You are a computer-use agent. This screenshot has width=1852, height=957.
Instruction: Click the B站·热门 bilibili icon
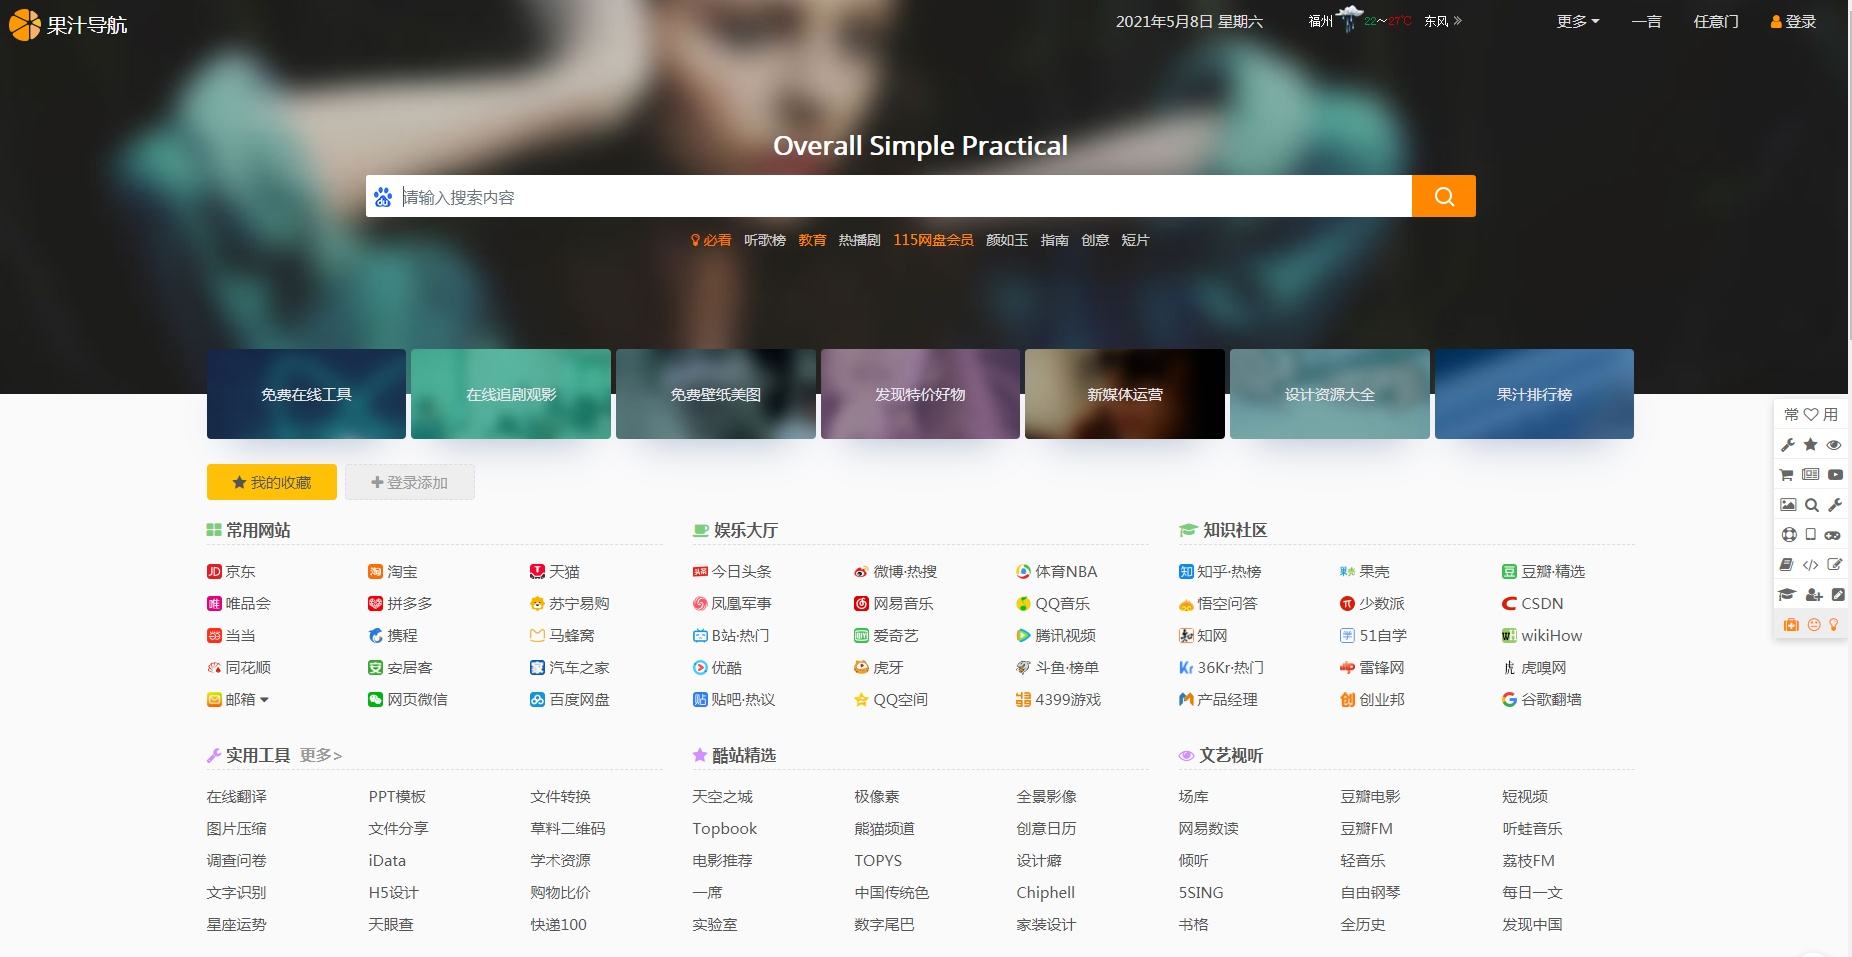[x=700, y=636]
